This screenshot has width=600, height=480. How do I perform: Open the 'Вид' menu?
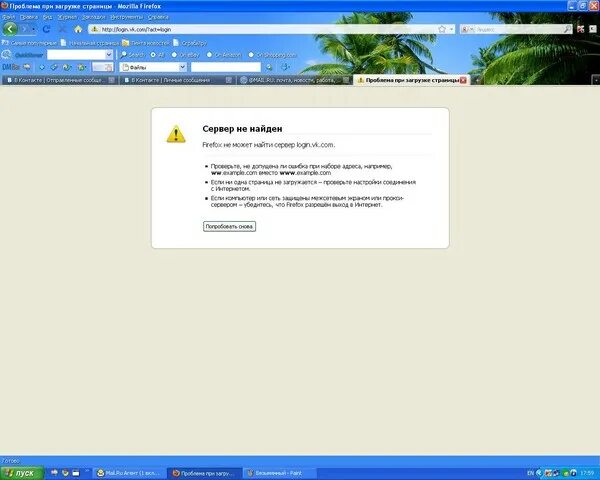coord(47,17)
